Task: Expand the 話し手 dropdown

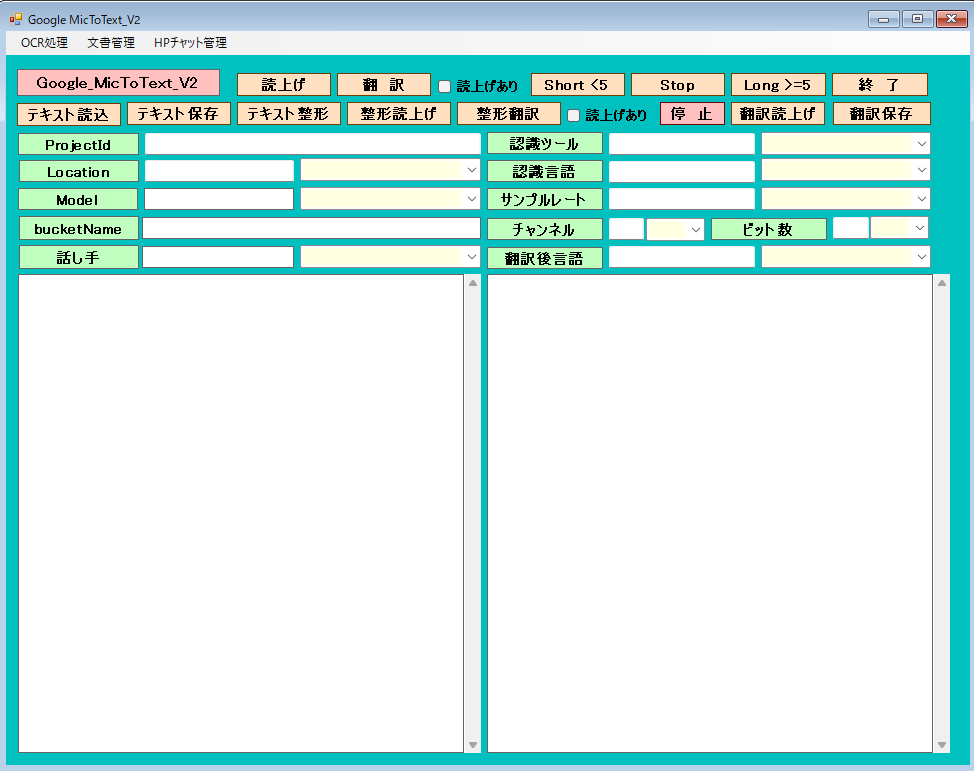Action: 471,257
